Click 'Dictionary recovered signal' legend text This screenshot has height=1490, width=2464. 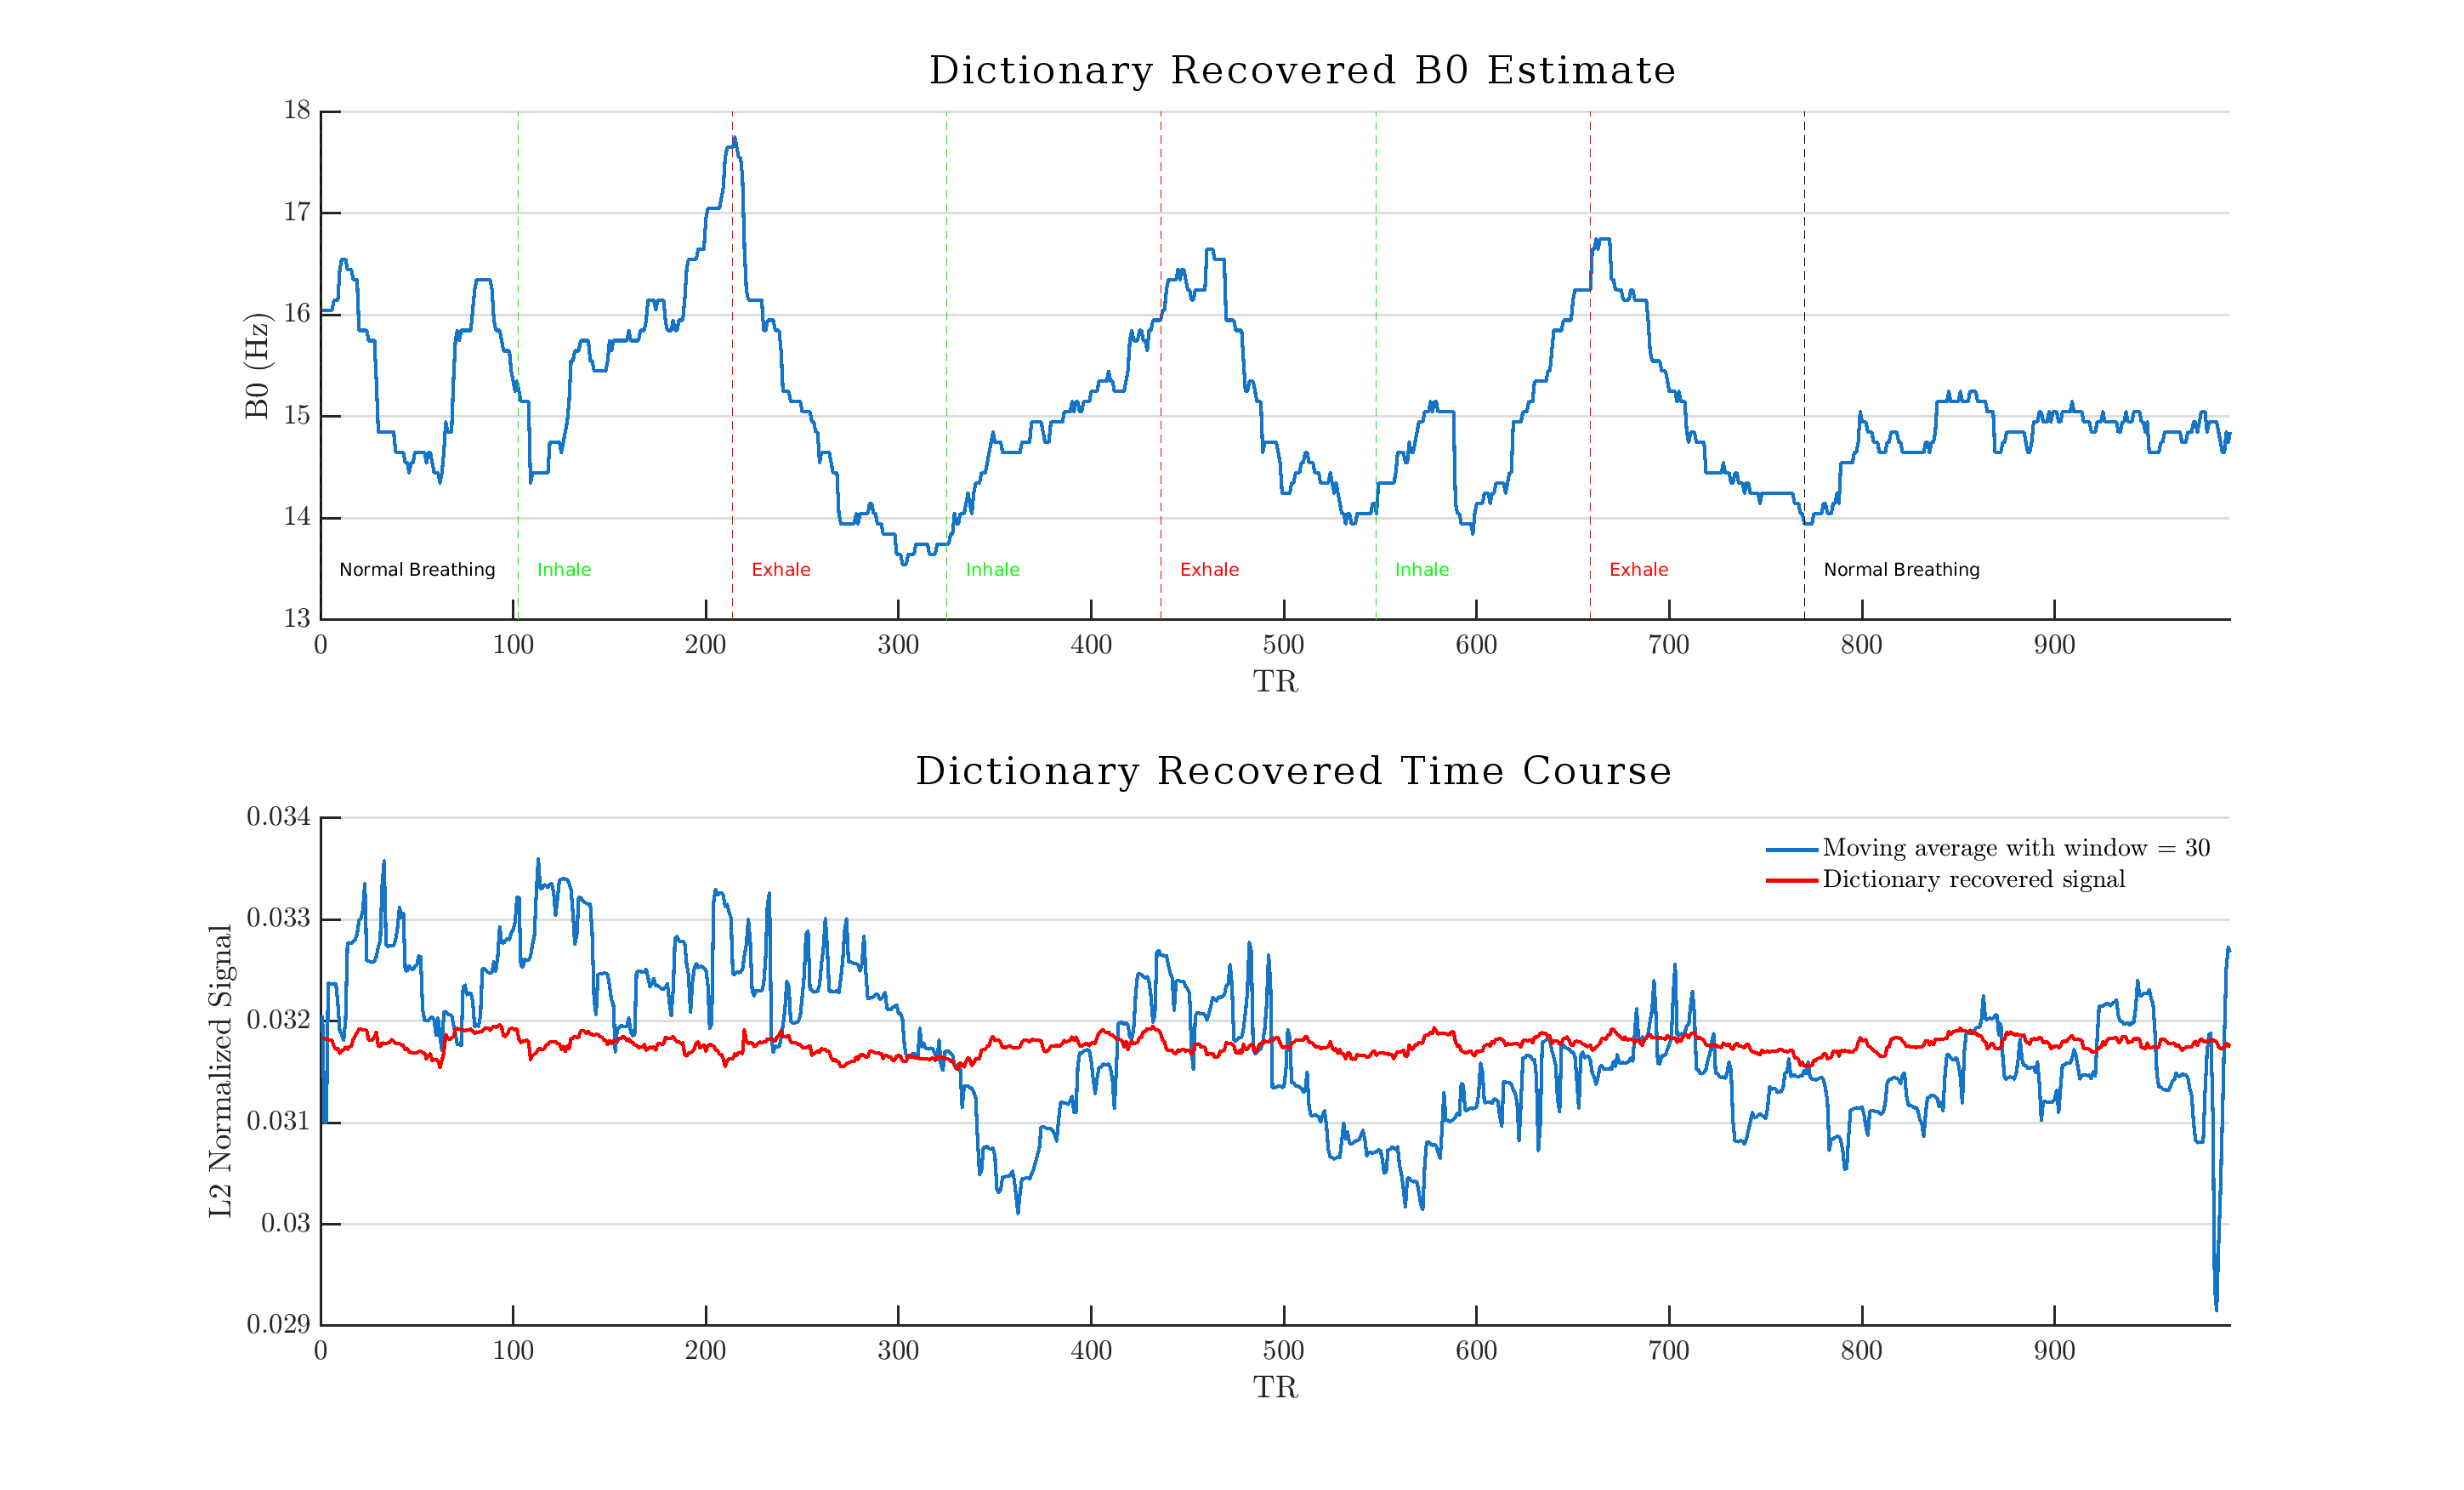pos(1973,879)
